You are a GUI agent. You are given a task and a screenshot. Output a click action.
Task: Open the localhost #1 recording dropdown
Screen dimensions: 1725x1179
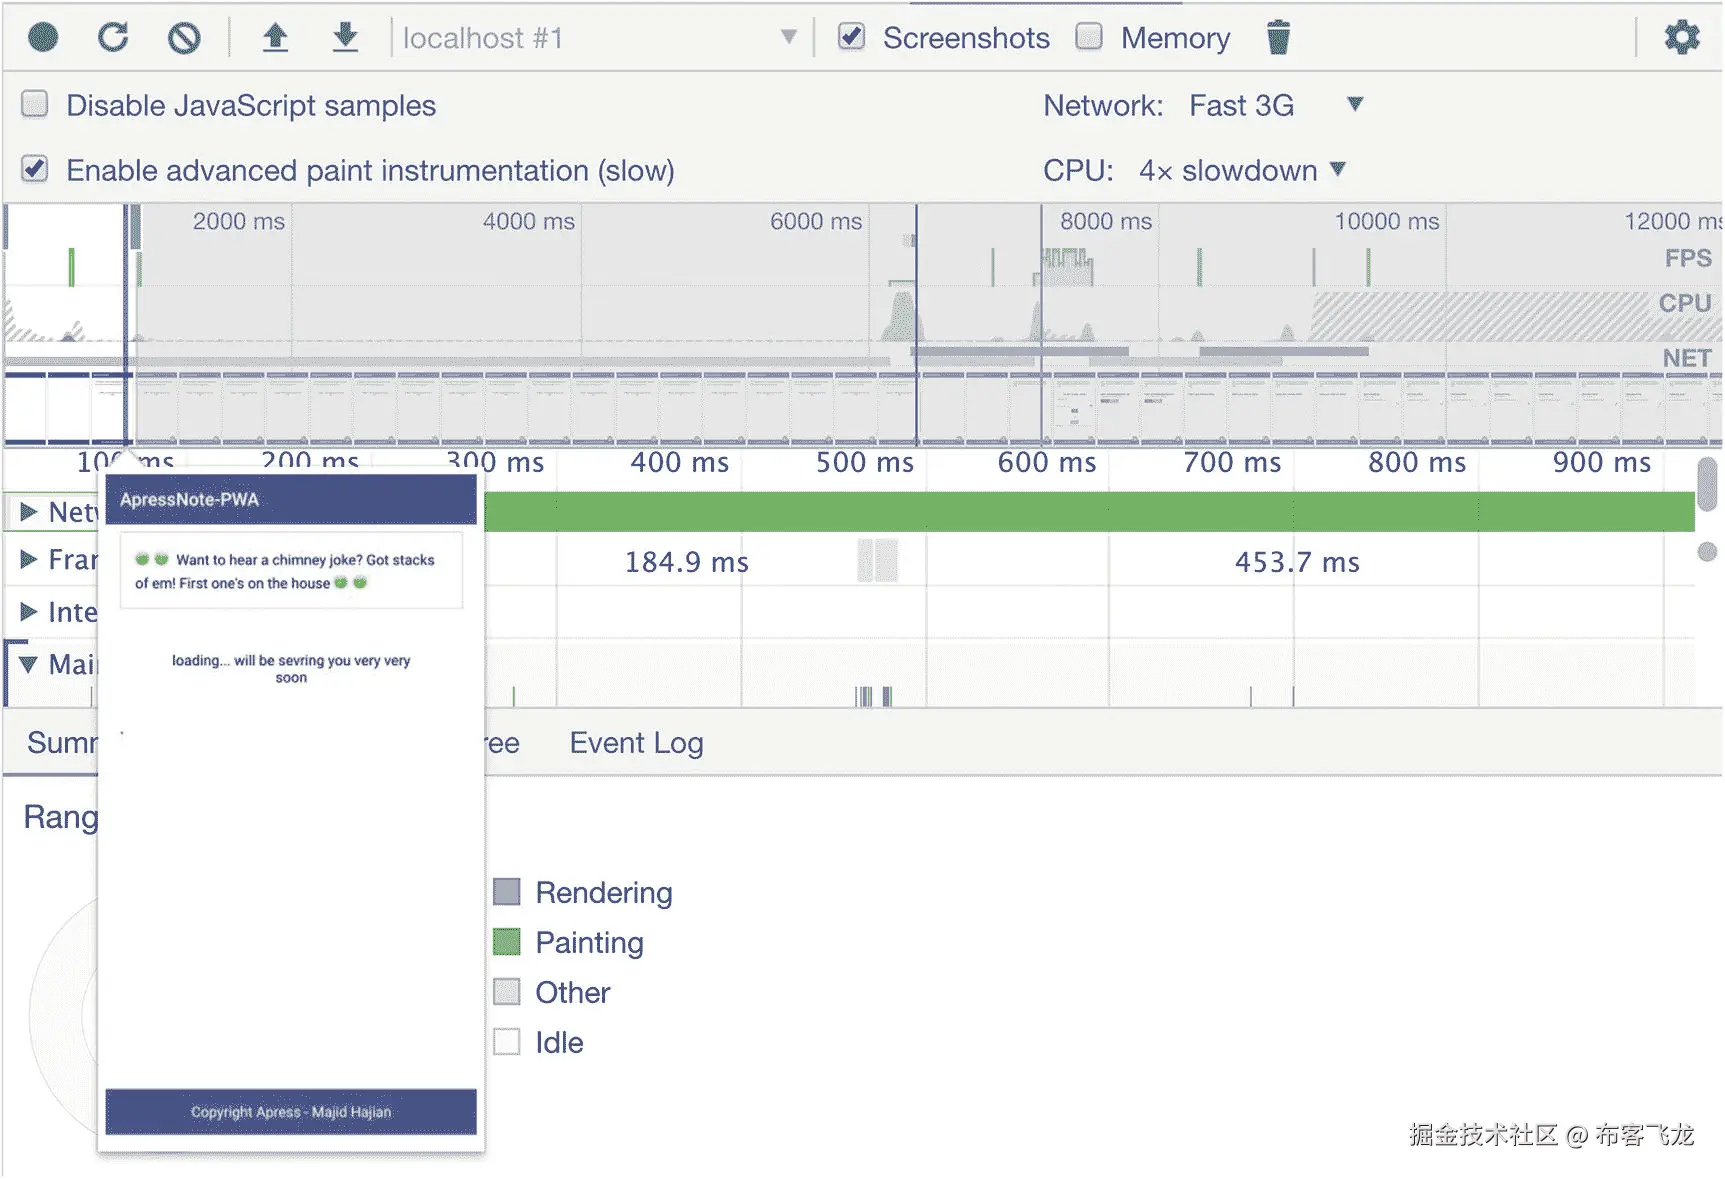[599, 38]
